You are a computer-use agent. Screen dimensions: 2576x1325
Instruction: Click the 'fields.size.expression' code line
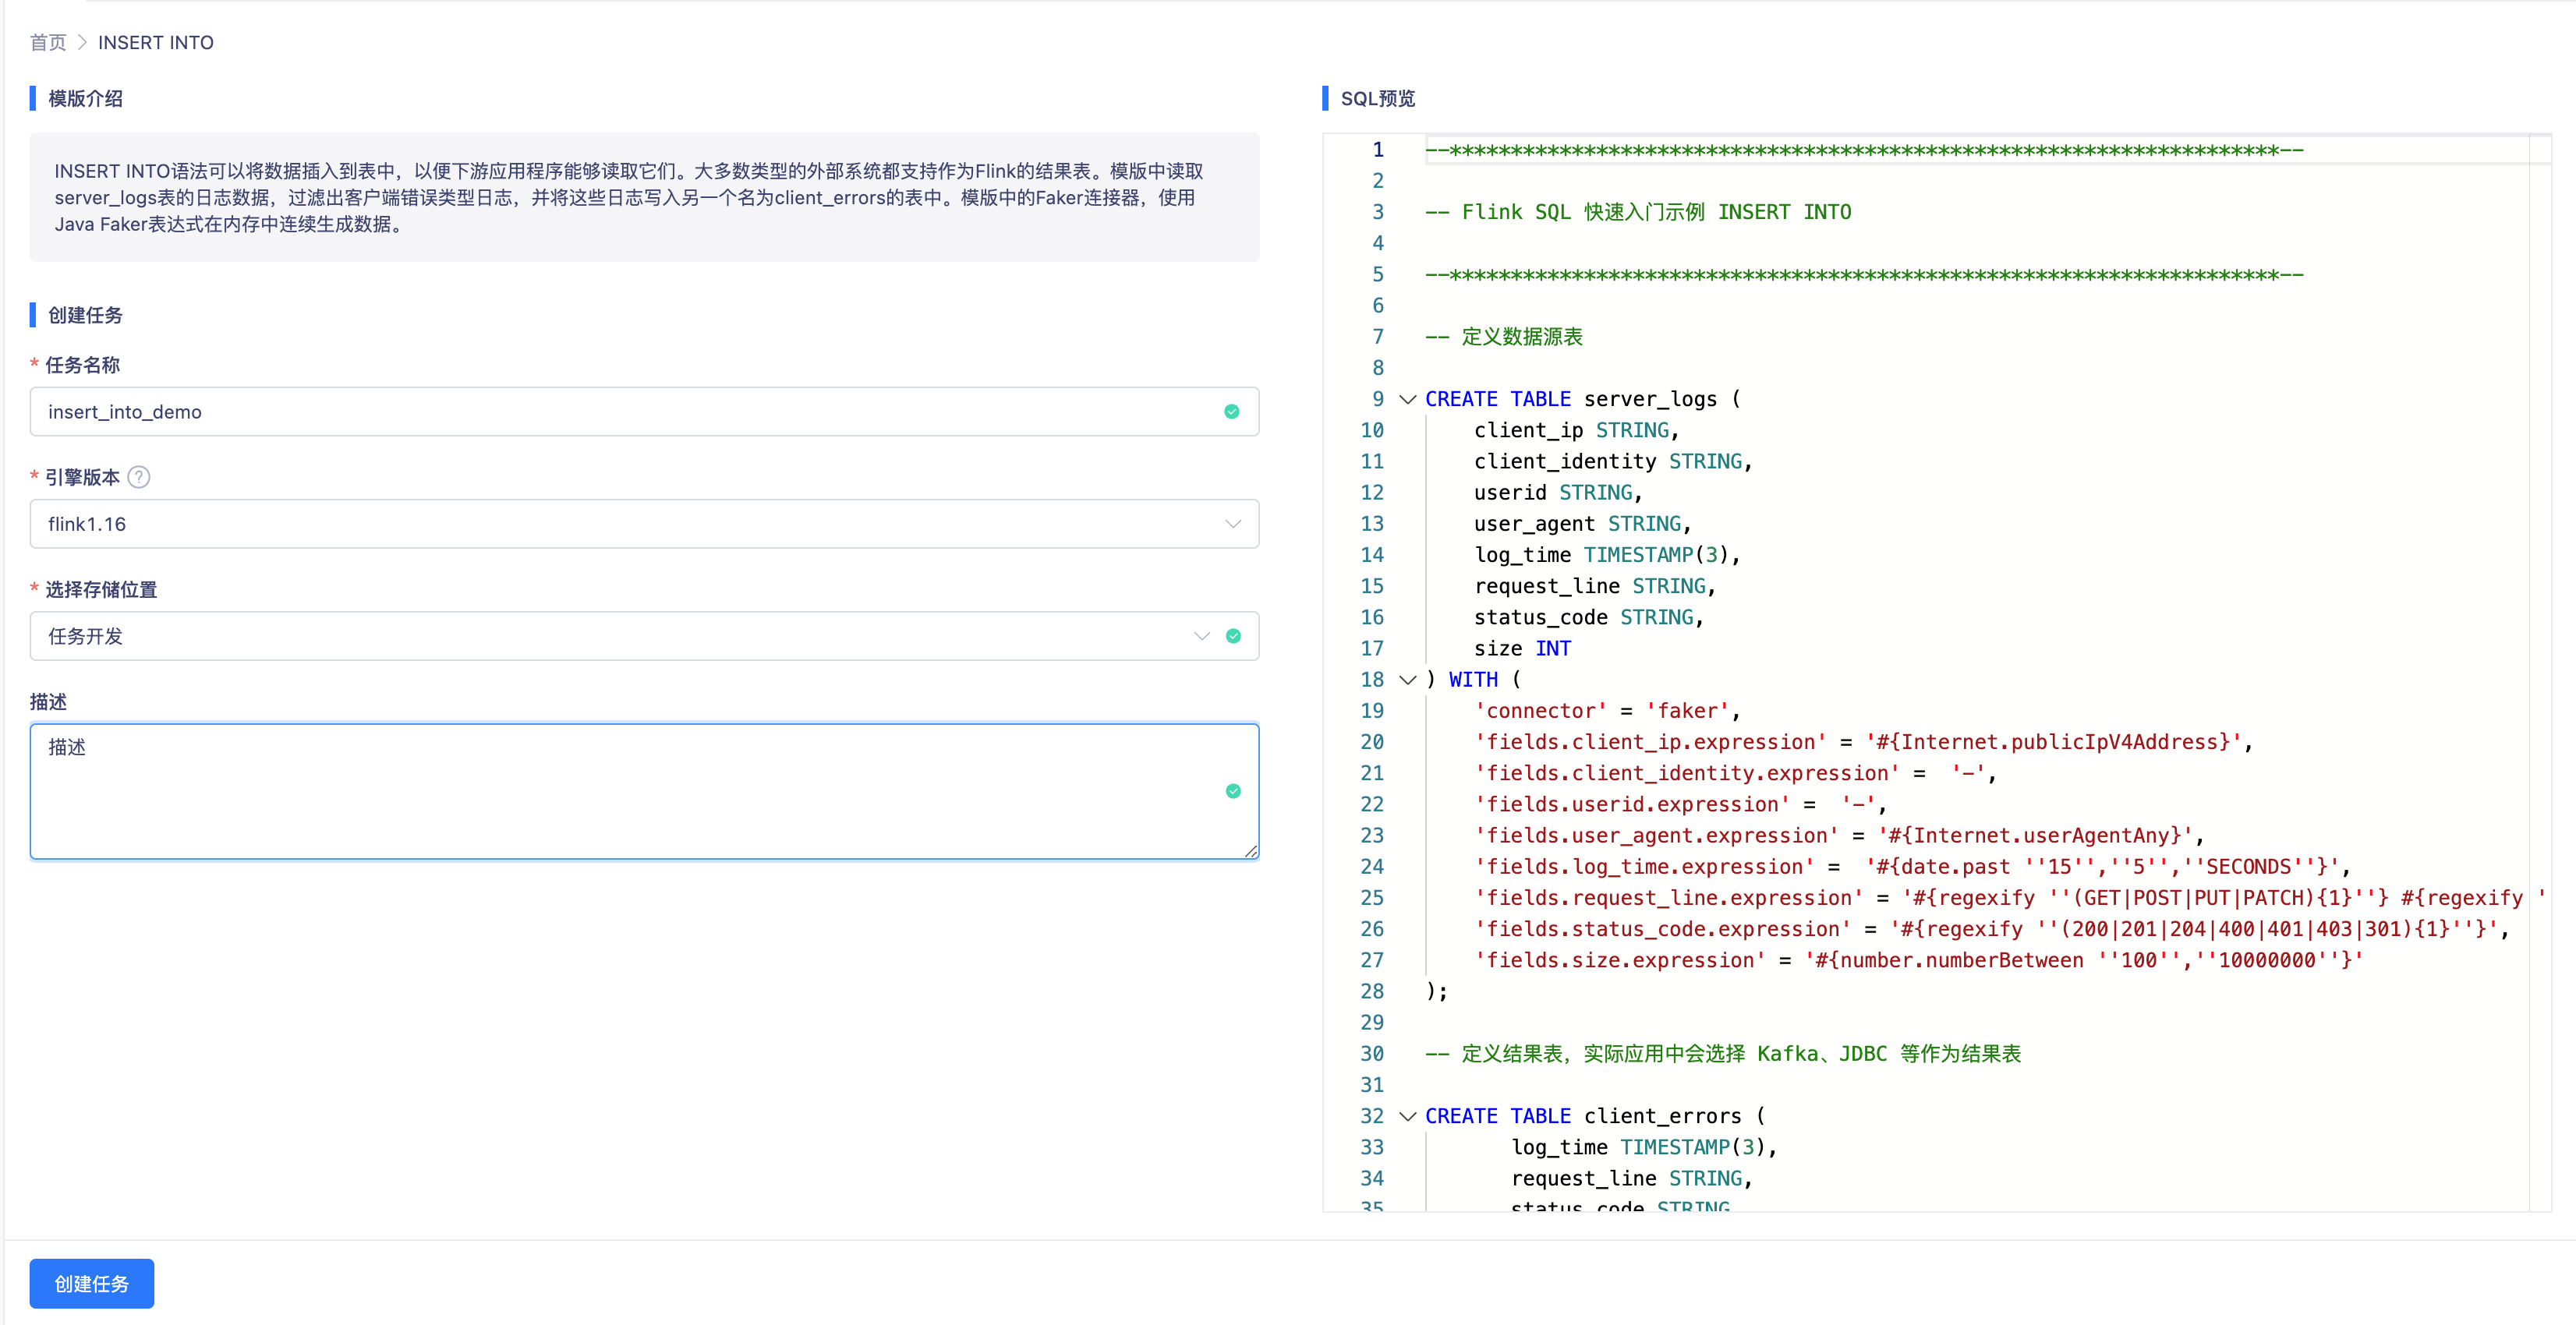1919,960
